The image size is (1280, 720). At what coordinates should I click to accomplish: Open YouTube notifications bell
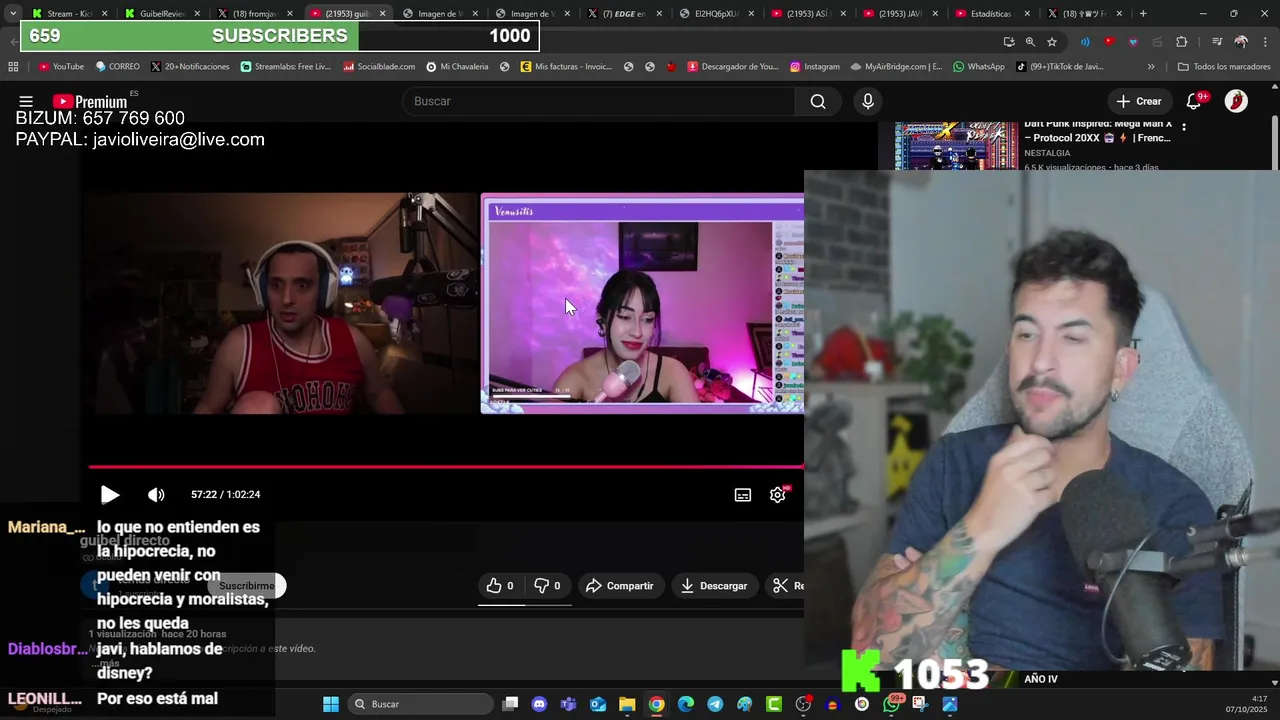(1194, 101)
